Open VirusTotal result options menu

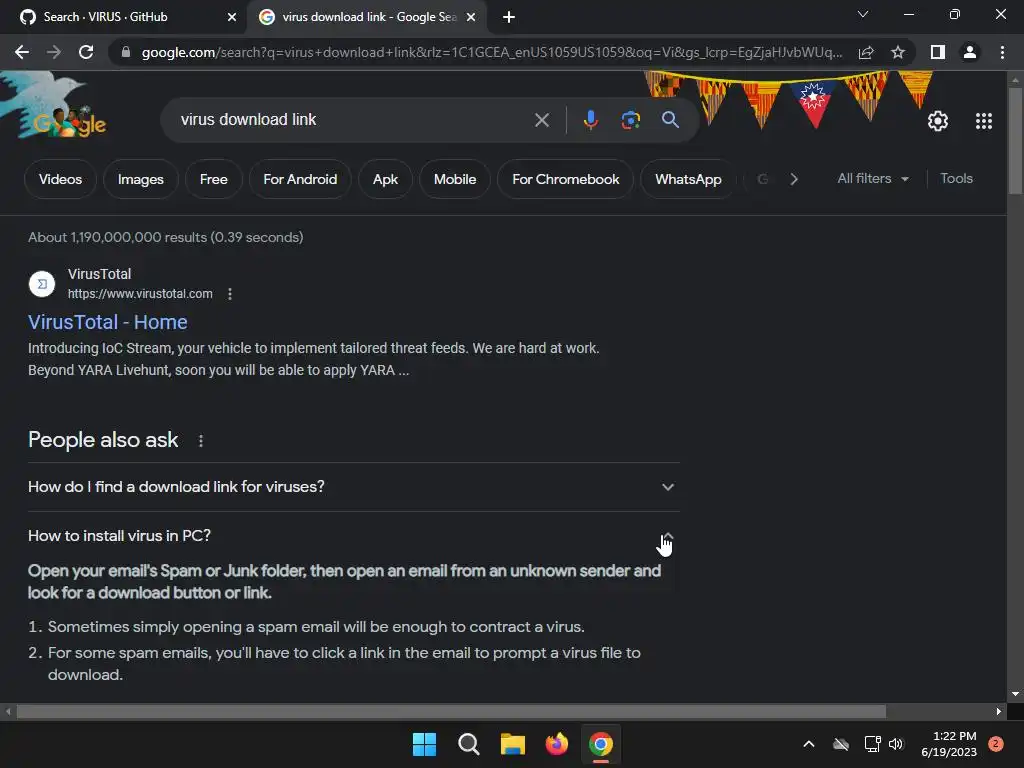pyautogui.click(x=229, y=294)
